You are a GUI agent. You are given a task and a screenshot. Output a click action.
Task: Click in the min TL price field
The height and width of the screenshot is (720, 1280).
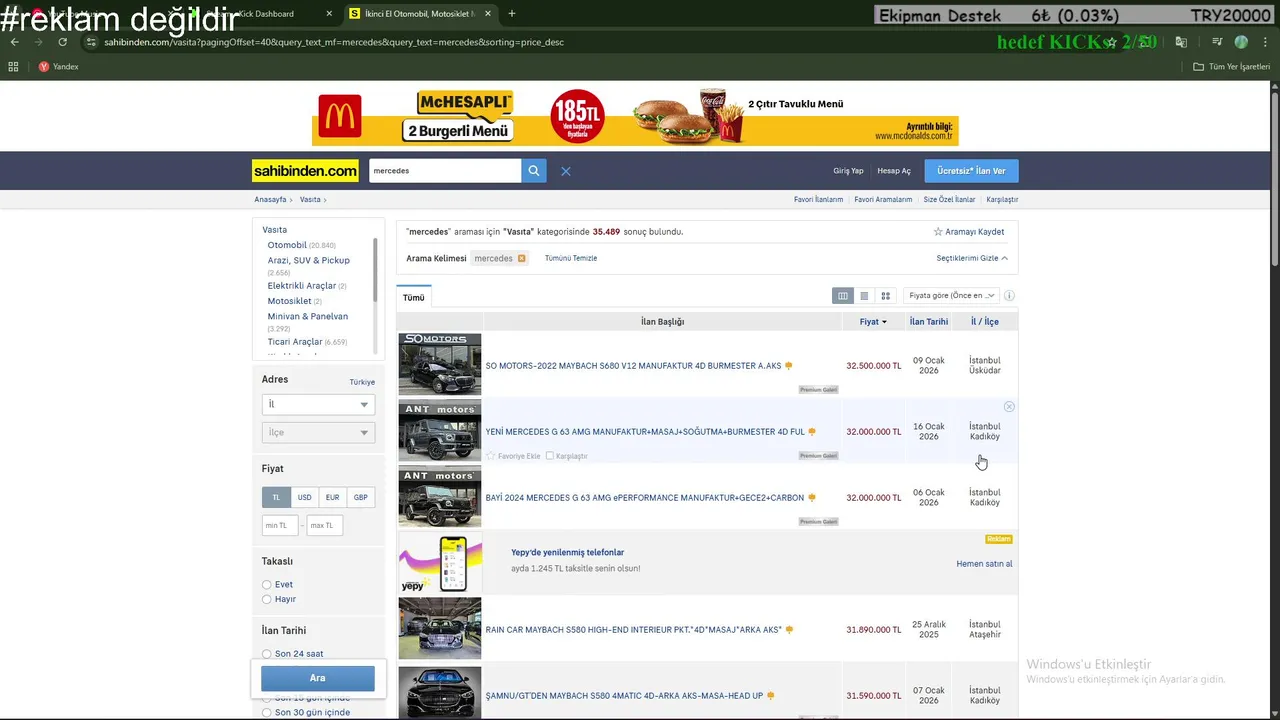pyautogui.click(x=280, y=525)
